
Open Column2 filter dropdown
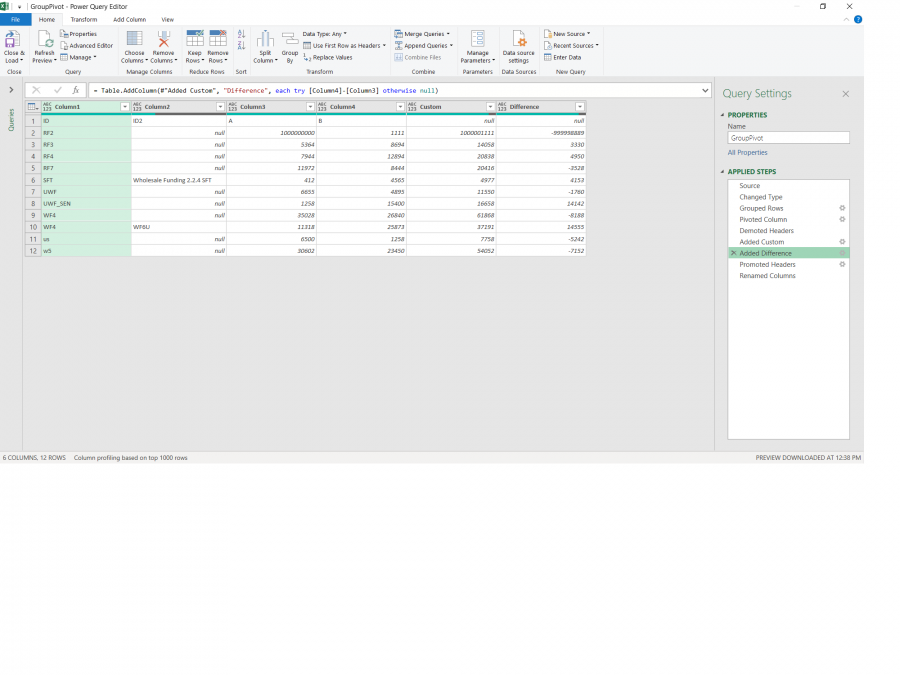pos(220,107)
